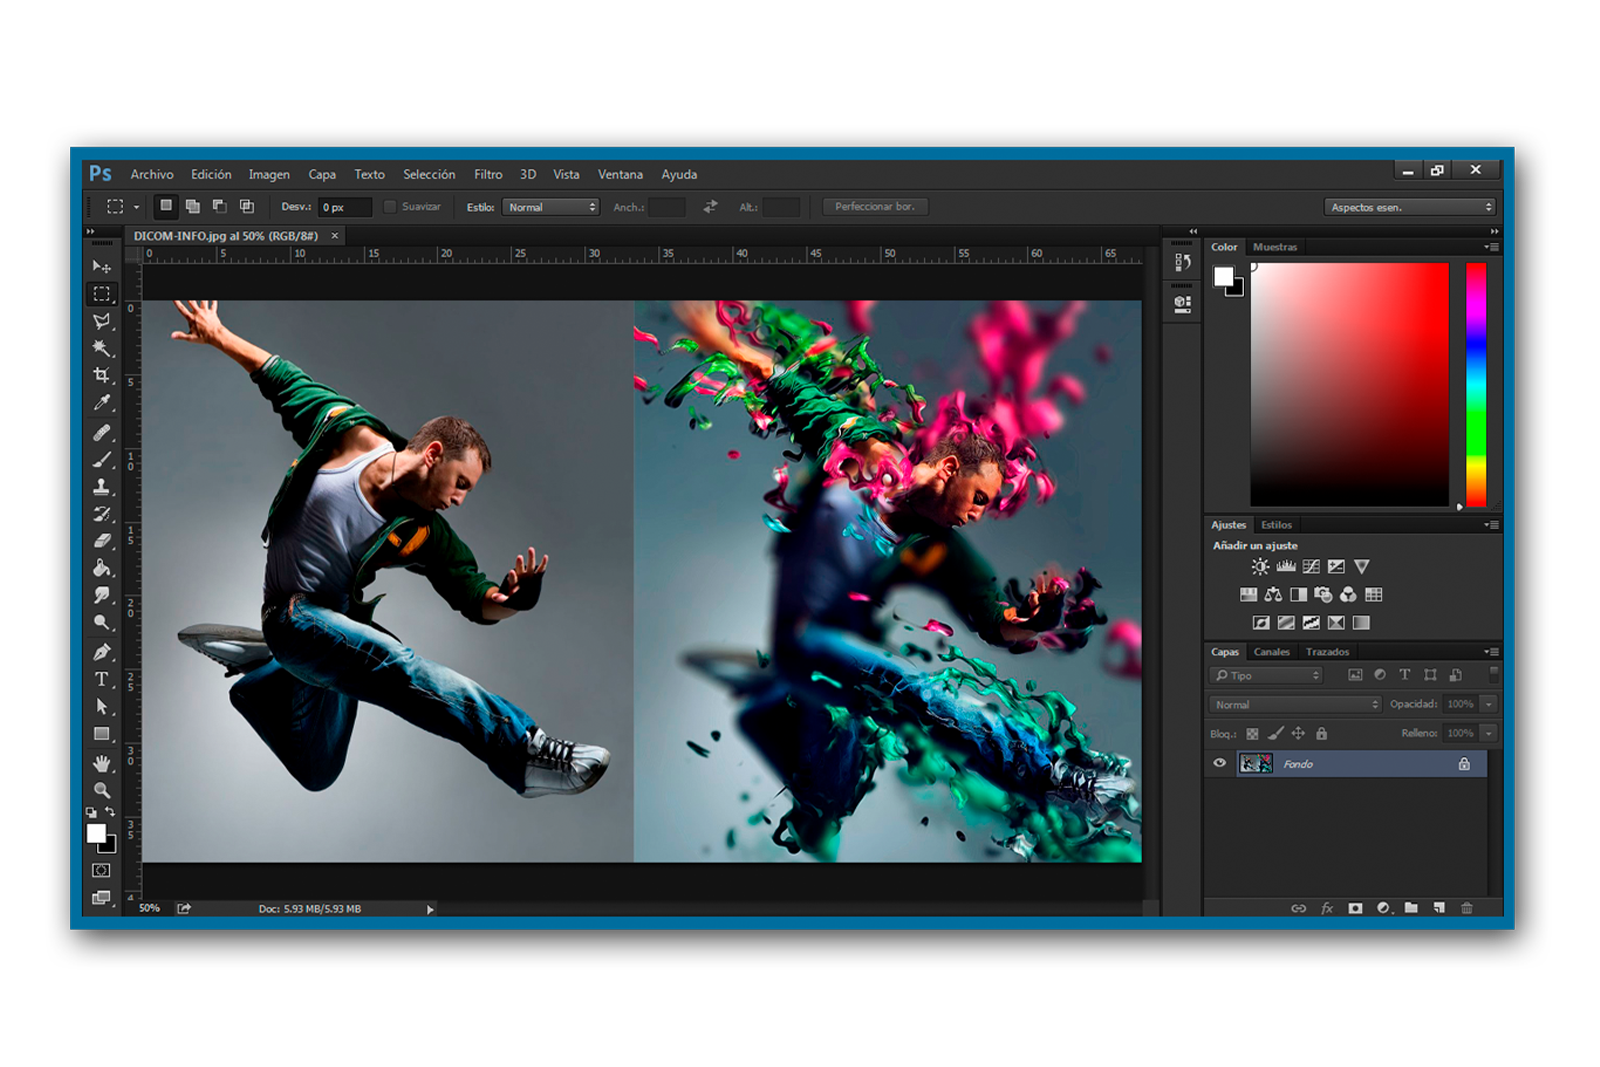1600x1067 pixels.
Task: Add a Brightness/Contrast adjustment
Action: tap(1260, 567)
